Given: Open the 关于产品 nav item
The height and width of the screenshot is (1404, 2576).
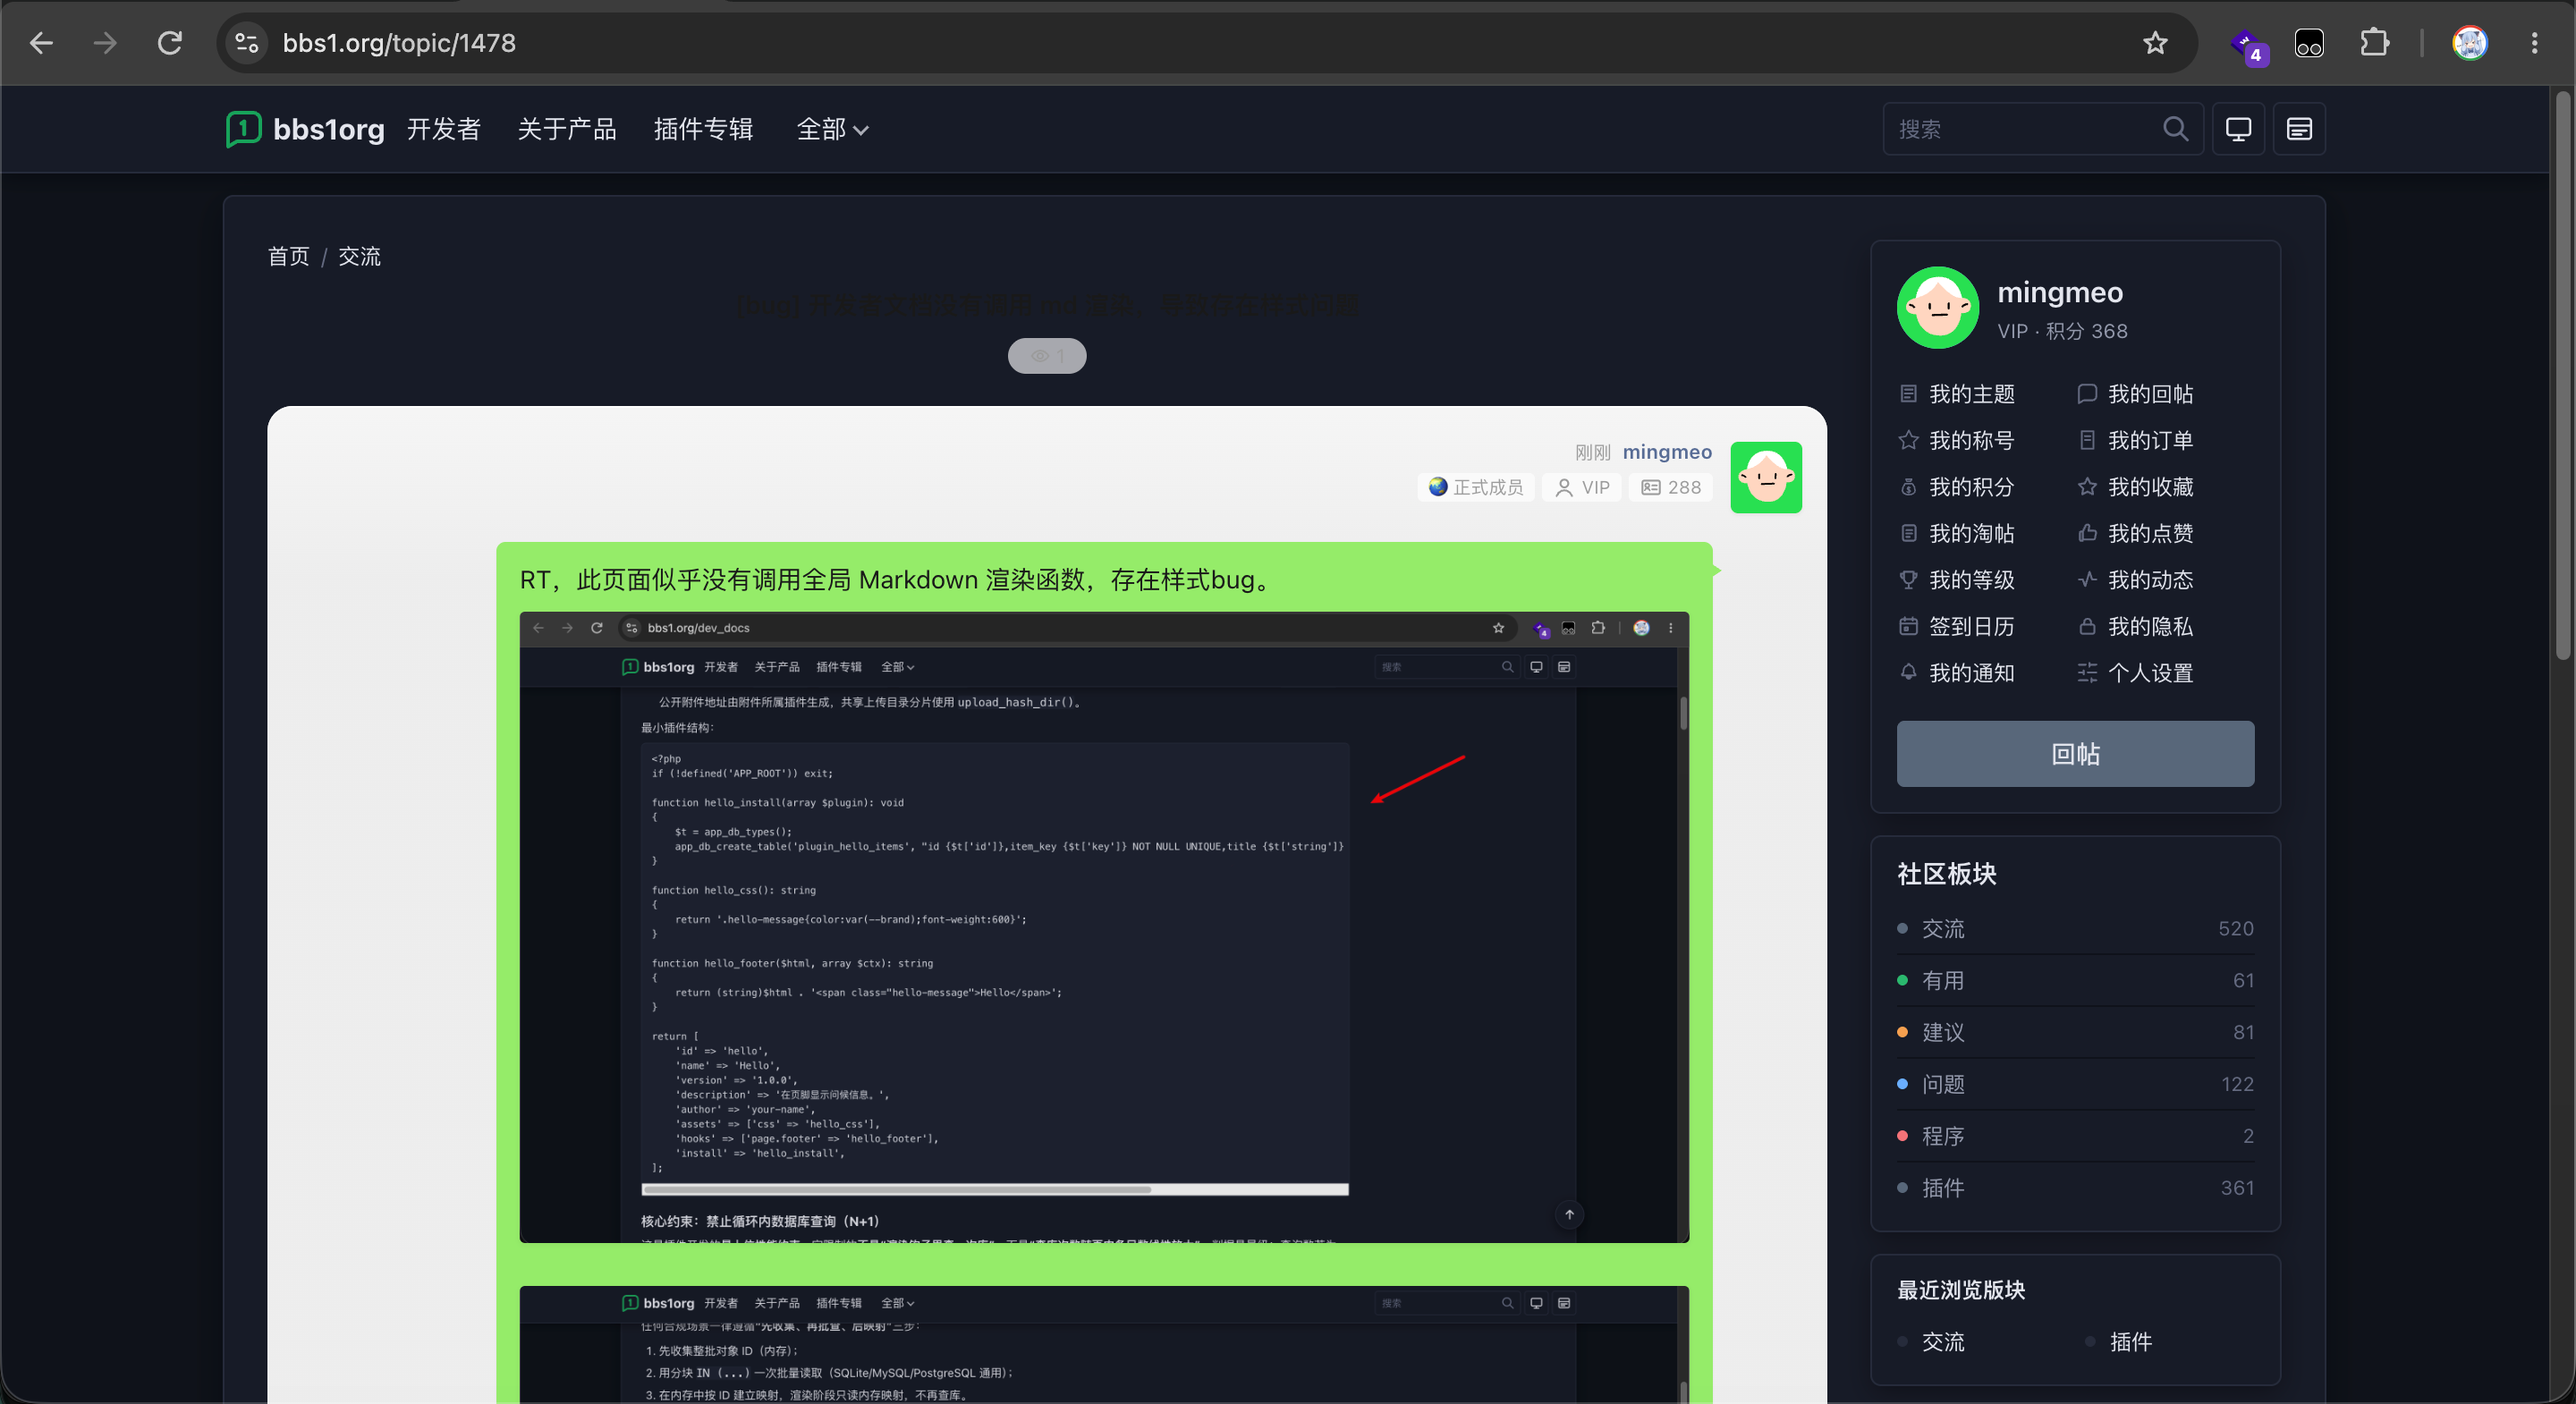Looking at the screenshot, I should click(x=567, y=129).
